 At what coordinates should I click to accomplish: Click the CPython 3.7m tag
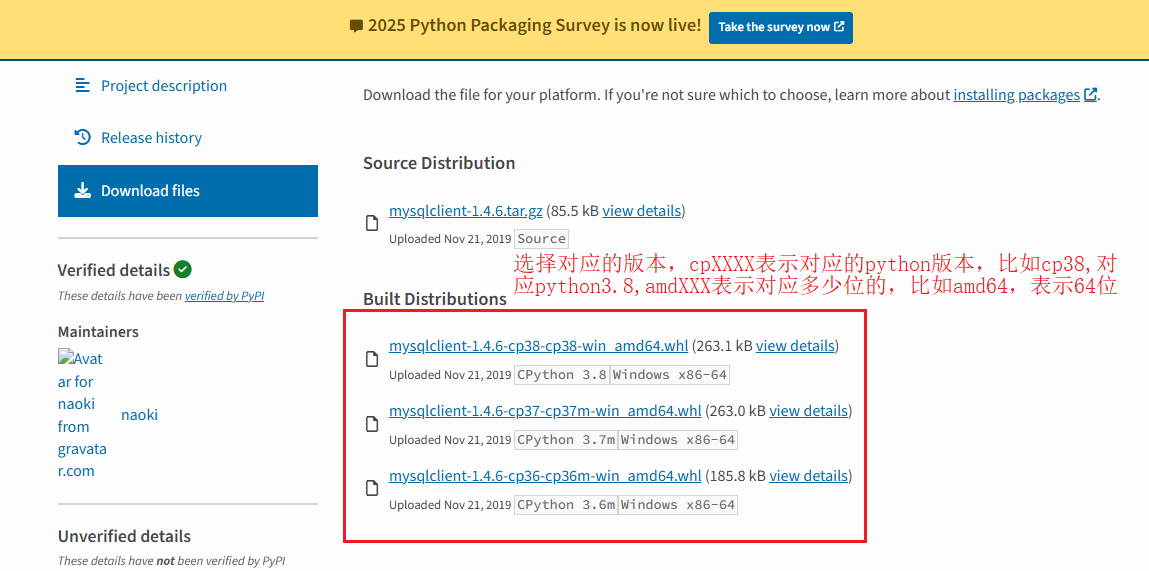click(x=566, y=440)
